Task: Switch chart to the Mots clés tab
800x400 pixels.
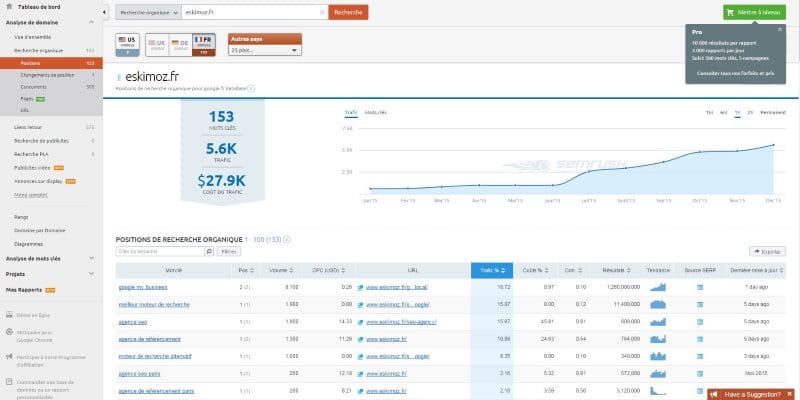Action: (376, 112)
